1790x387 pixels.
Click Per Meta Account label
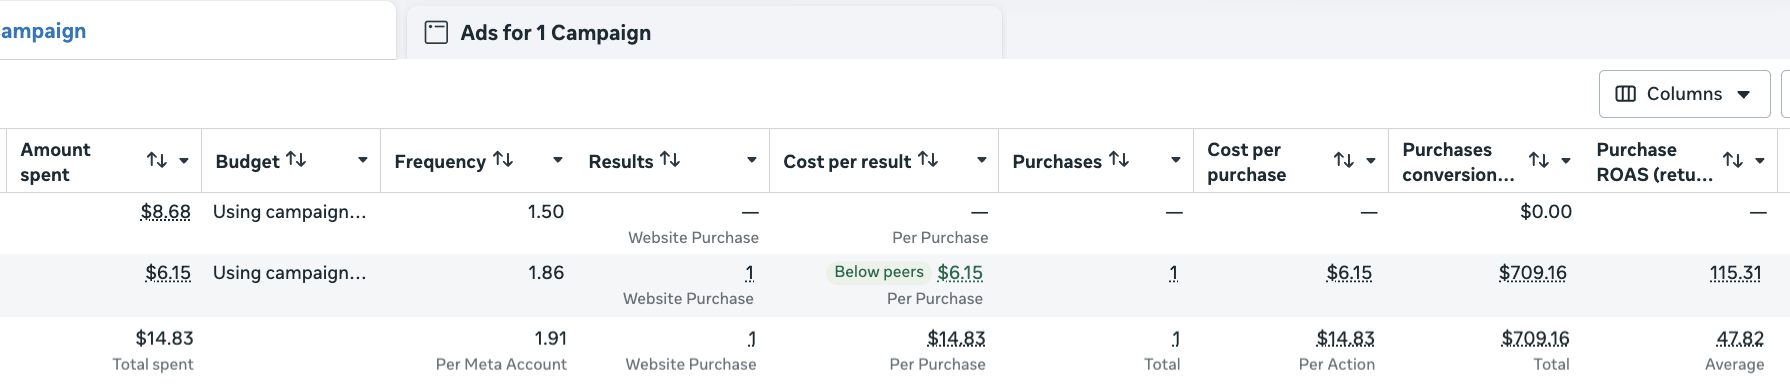[x=501, y=365]
